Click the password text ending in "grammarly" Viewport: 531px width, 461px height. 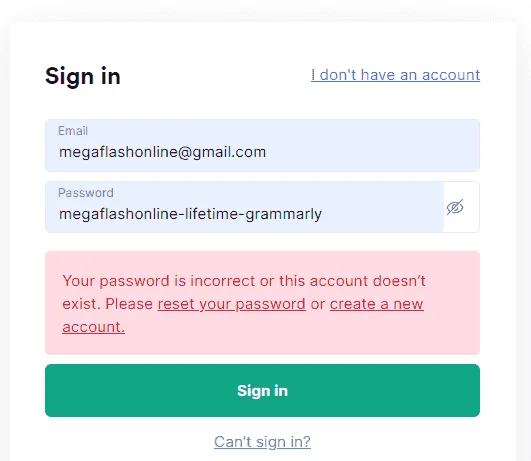coord(190,214)
